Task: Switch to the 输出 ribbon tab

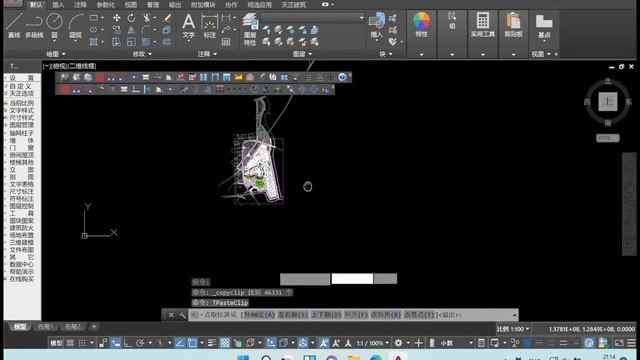Action: [175, 5]
